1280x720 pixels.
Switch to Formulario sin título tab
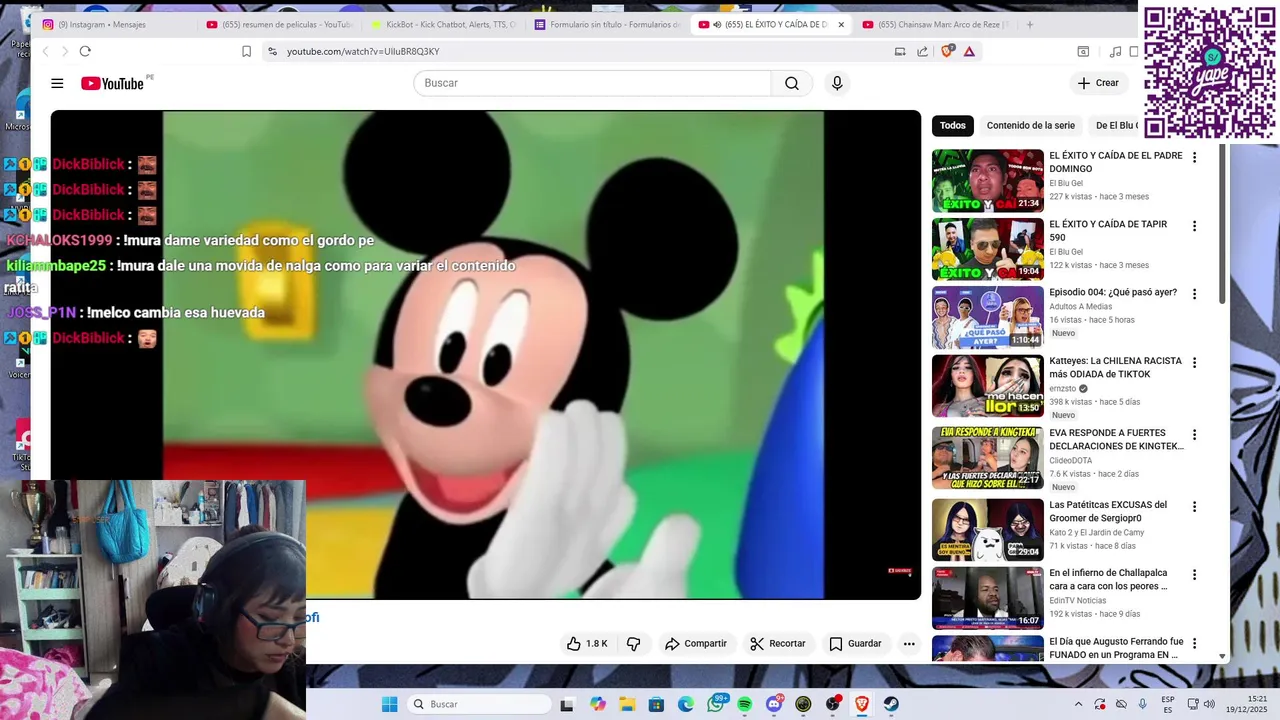click(607, 25)
